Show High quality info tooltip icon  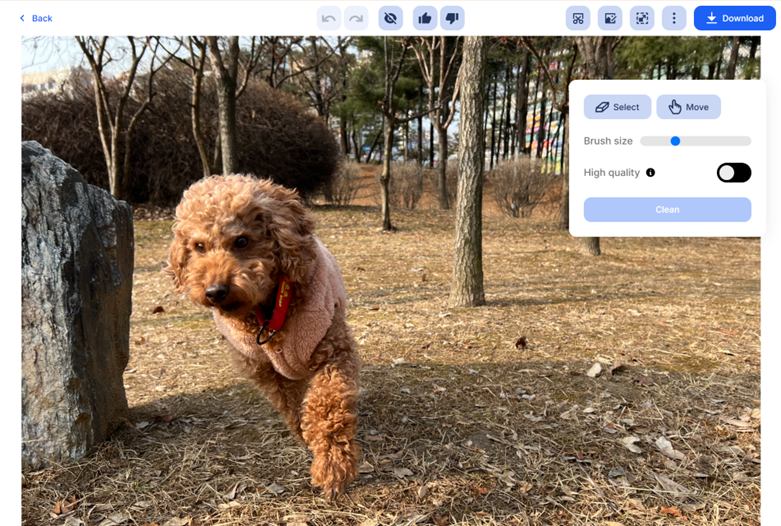click(651, 173)
